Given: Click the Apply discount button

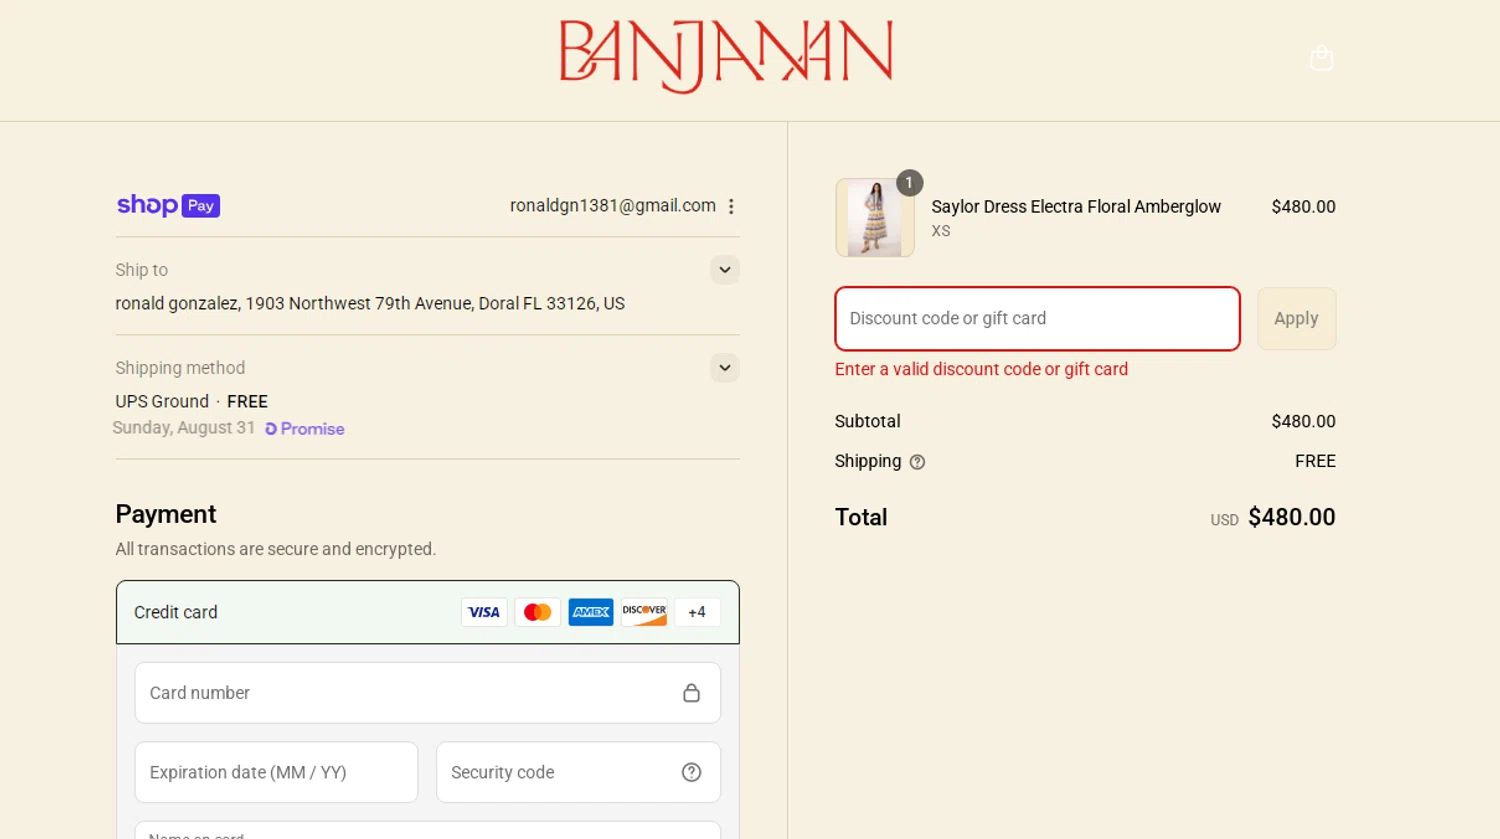Looking at the screenshot, I should [x=1296, y=319].
